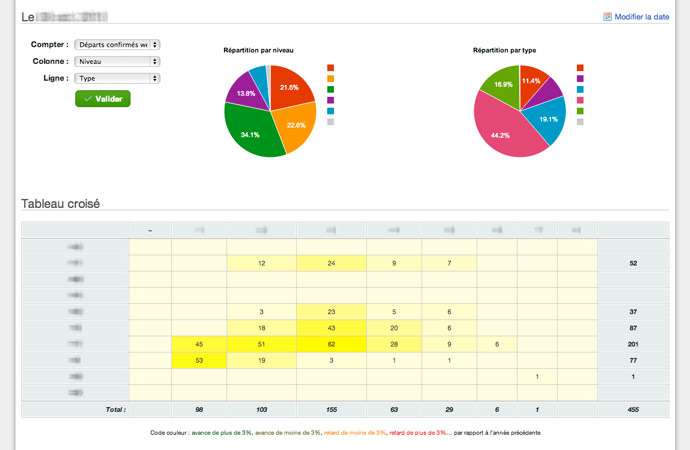This screenshot has height=450, width=690.
Task: Click the row total cell showing 201
Action: pos(632,344)
